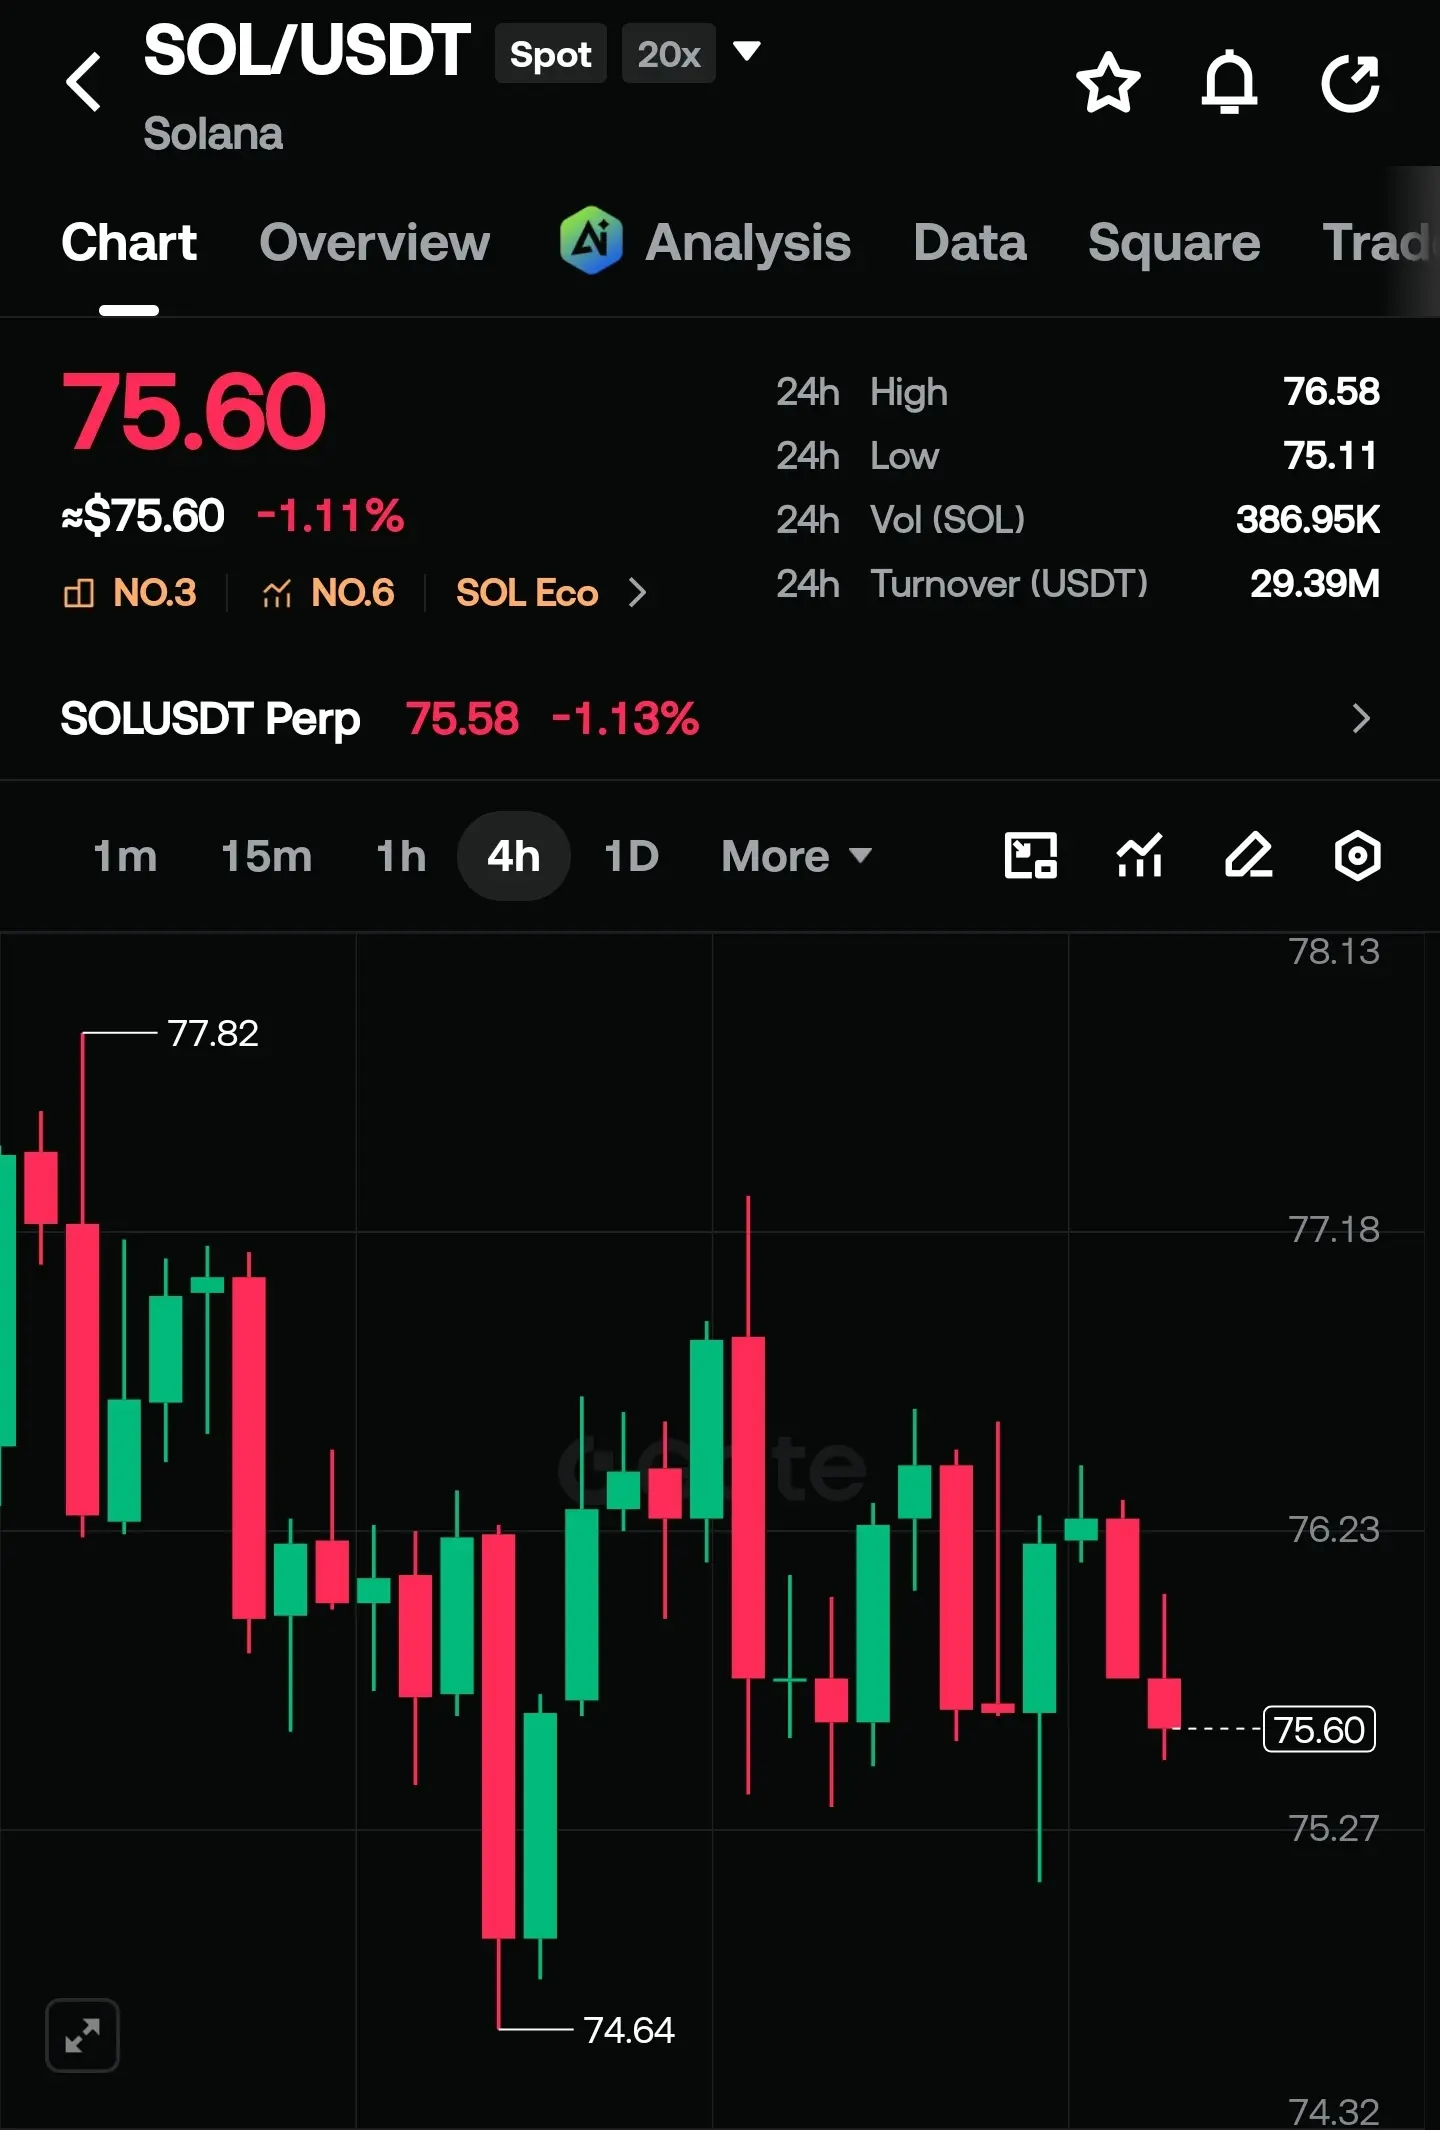
Task: Select the 4h timeframe
Action: point(514,856)
